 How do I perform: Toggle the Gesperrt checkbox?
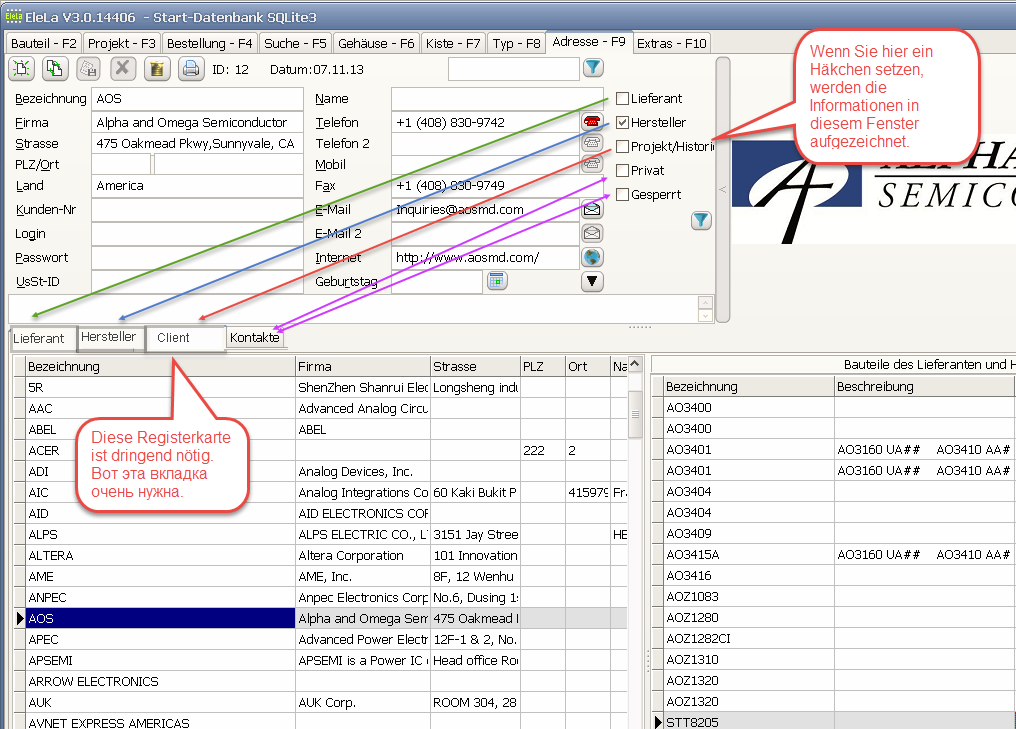coord(622,194)
